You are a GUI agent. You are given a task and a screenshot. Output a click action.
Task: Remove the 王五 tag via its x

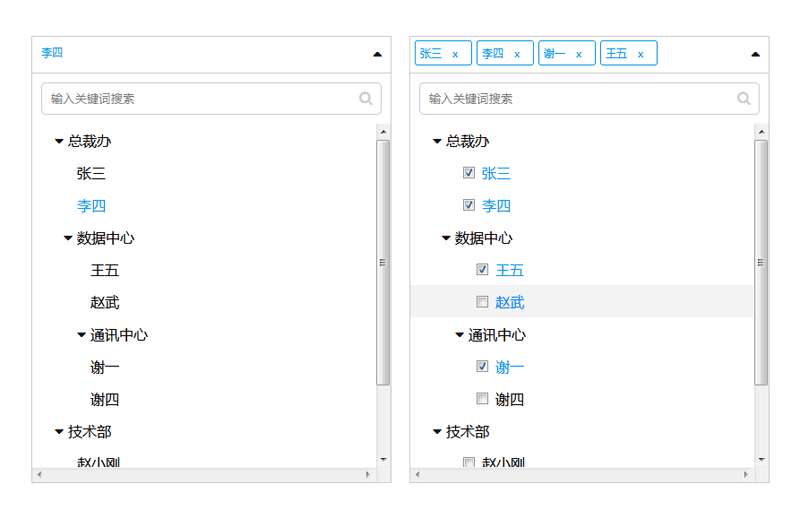tap(640, 54)
